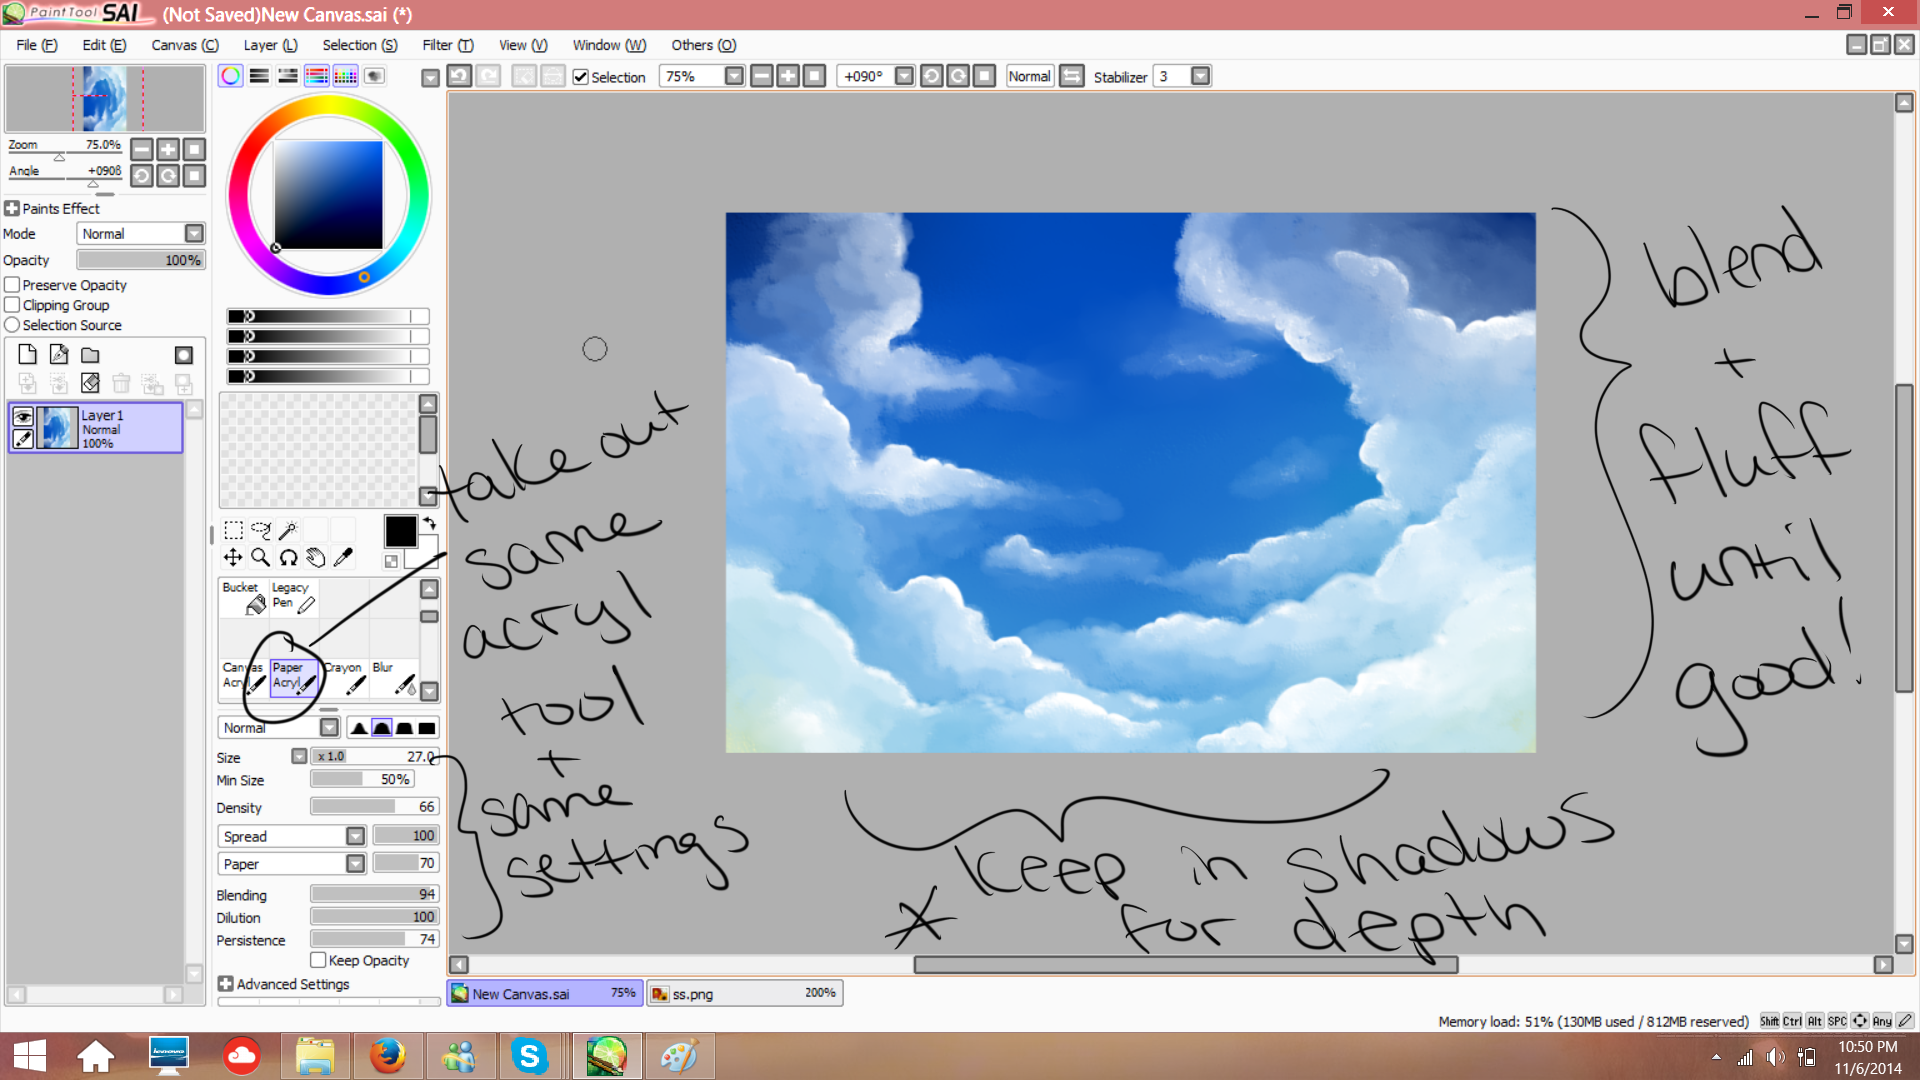Click the New Layer Set folder icon
The width and height of the screenshot is (1920, 1080).
coord(90,355)
